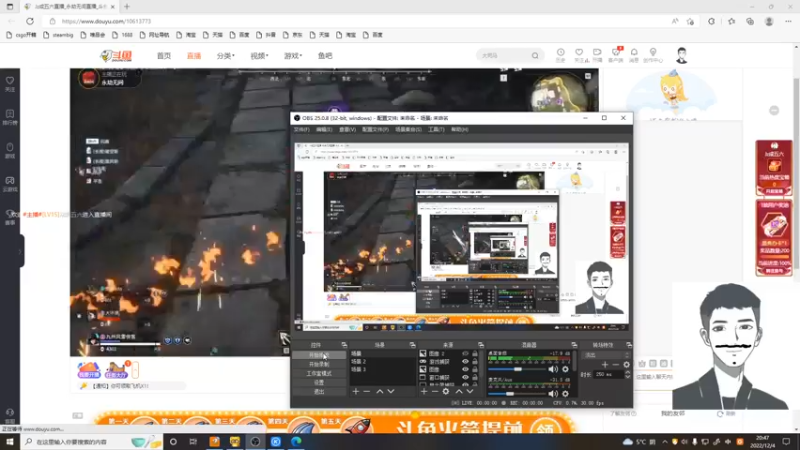
Task: Remove source with minus icon in OBS 来源 panel
Action: click(x=435, y=391)
